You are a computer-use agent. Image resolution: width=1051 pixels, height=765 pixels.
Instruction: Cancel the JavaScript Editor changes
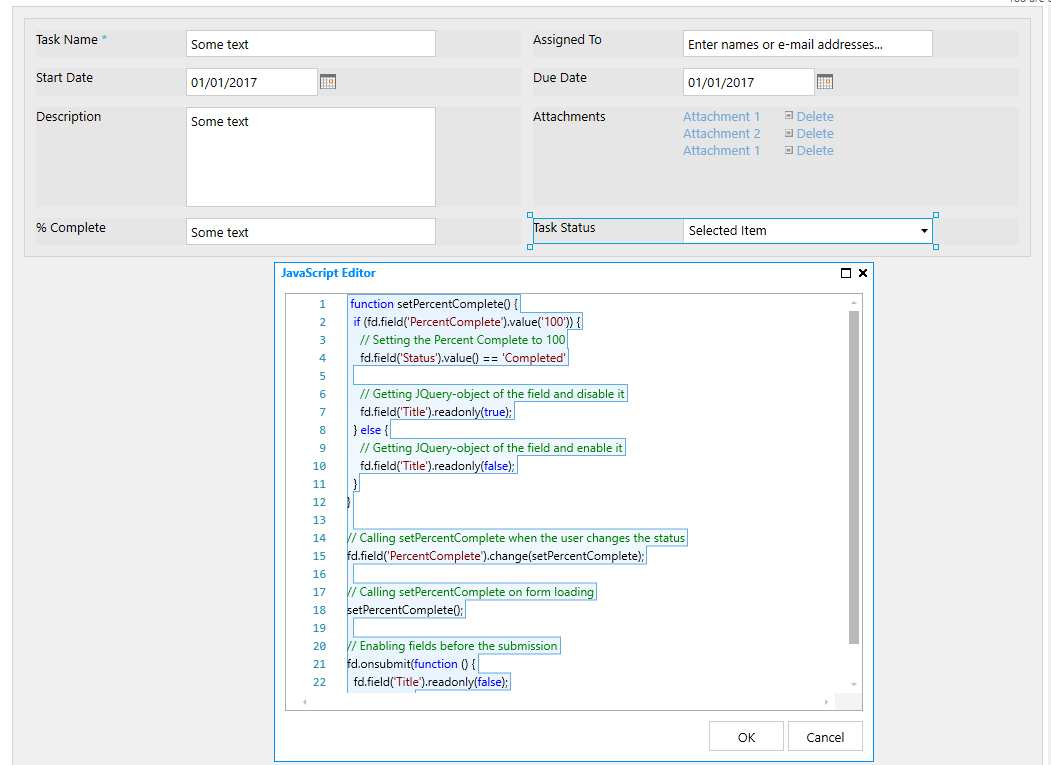825,736
